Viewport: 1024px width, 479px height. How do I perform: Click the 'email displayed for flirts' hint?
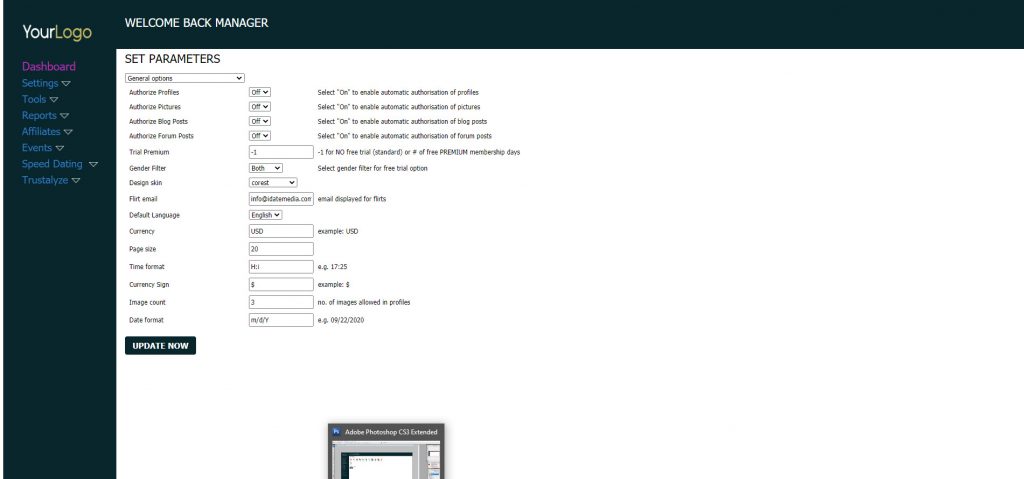click(x=352, y=199)
